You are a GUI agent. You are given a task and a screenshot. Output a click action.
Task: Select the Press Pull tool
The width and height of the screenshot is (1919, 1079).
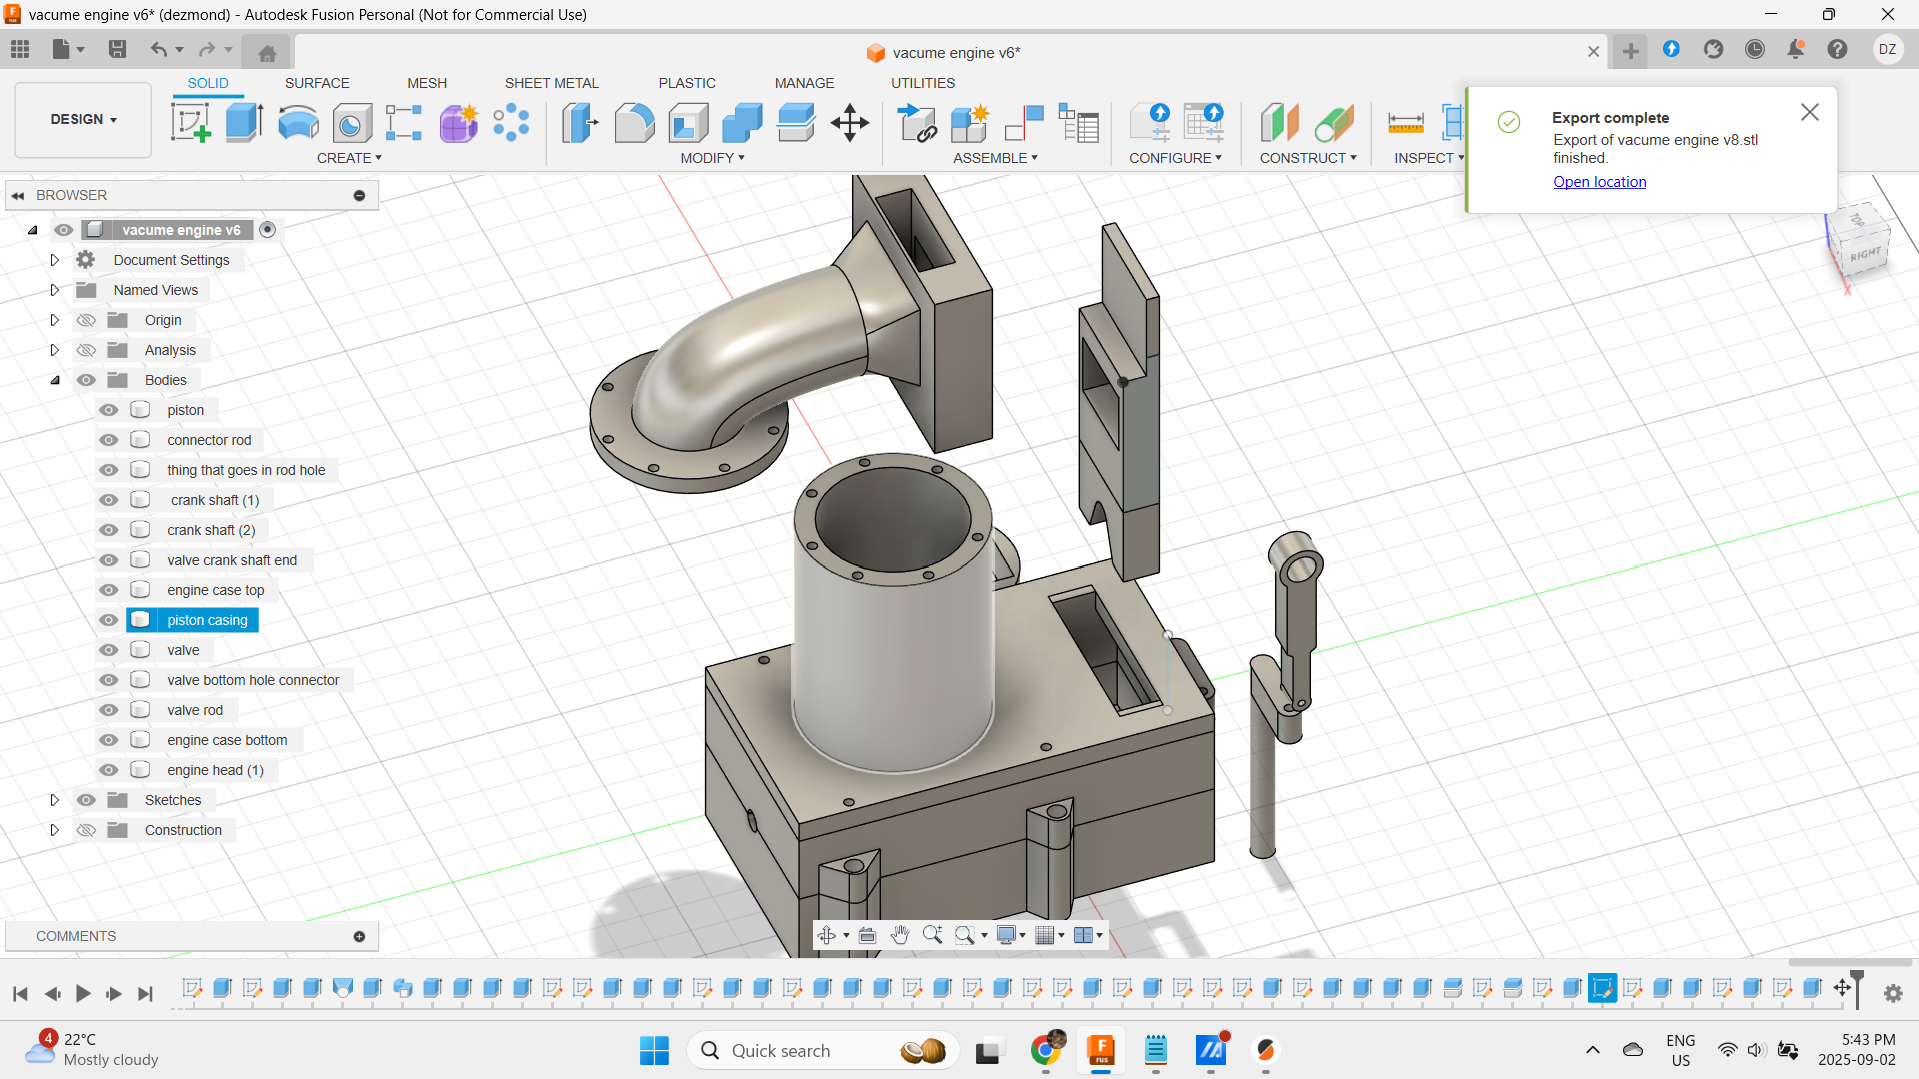click(x=580, y=123)
